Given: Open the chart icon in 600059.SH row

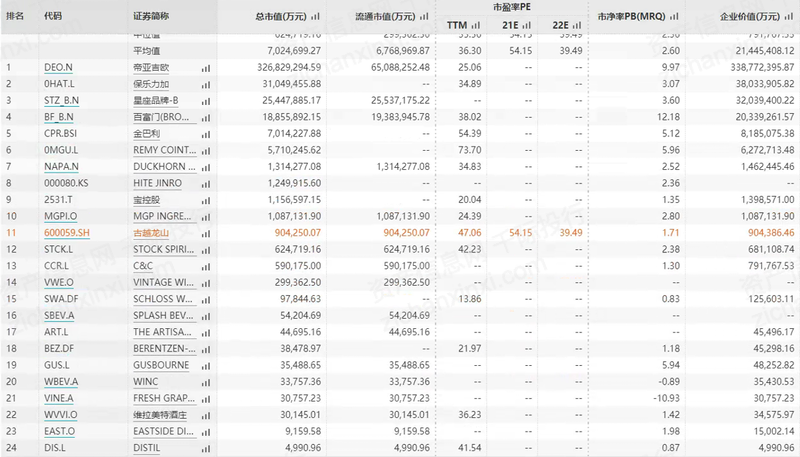Looking at the screenshot, I should tap(206, 234).
